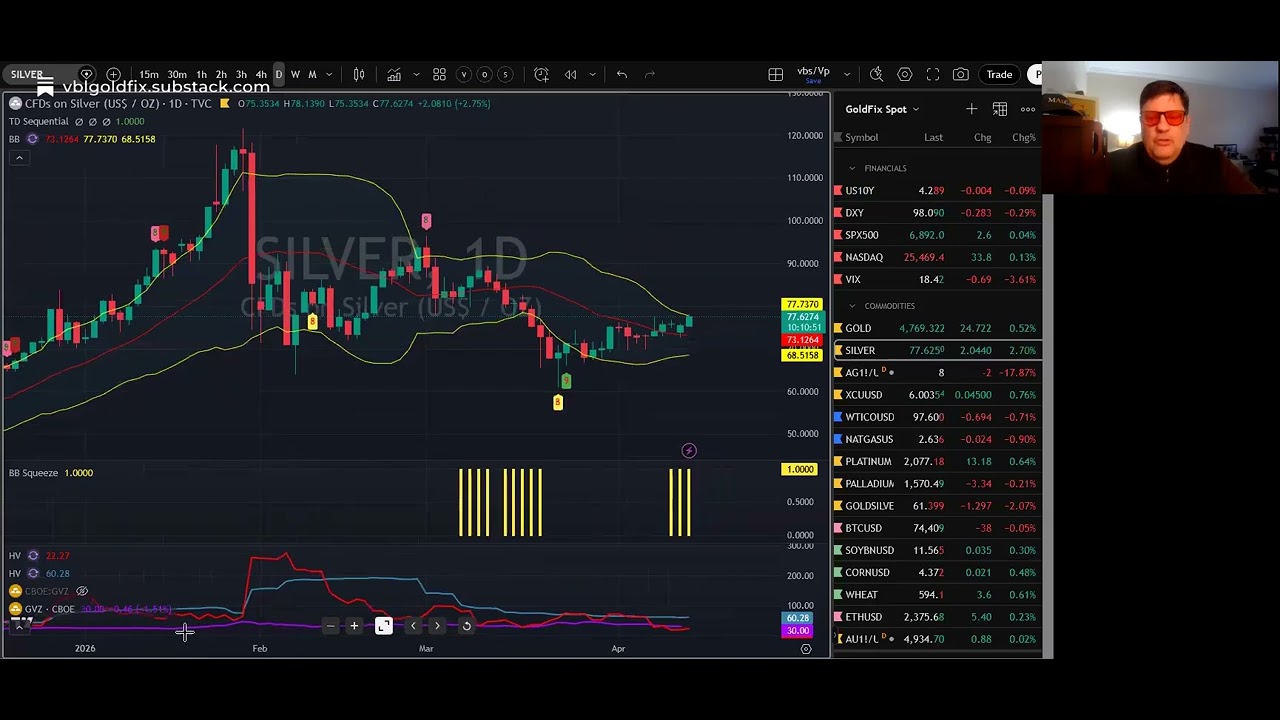
Task: Add symbol to compare with plus icon
Action: [113, 74]
